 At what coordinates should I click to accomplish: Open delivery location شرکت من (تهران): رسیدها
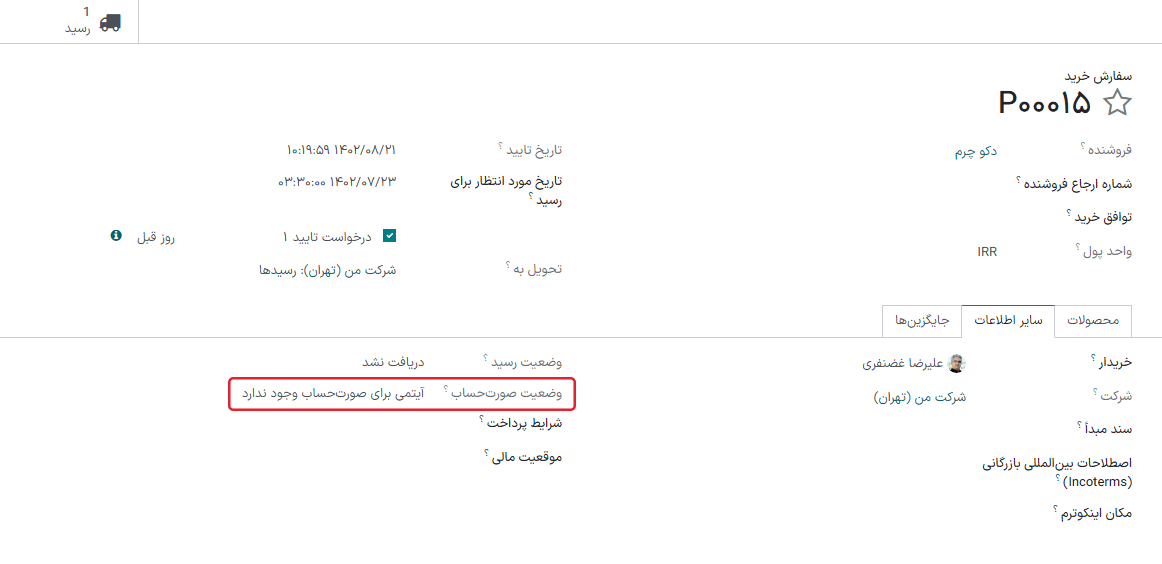pos(328,270)
